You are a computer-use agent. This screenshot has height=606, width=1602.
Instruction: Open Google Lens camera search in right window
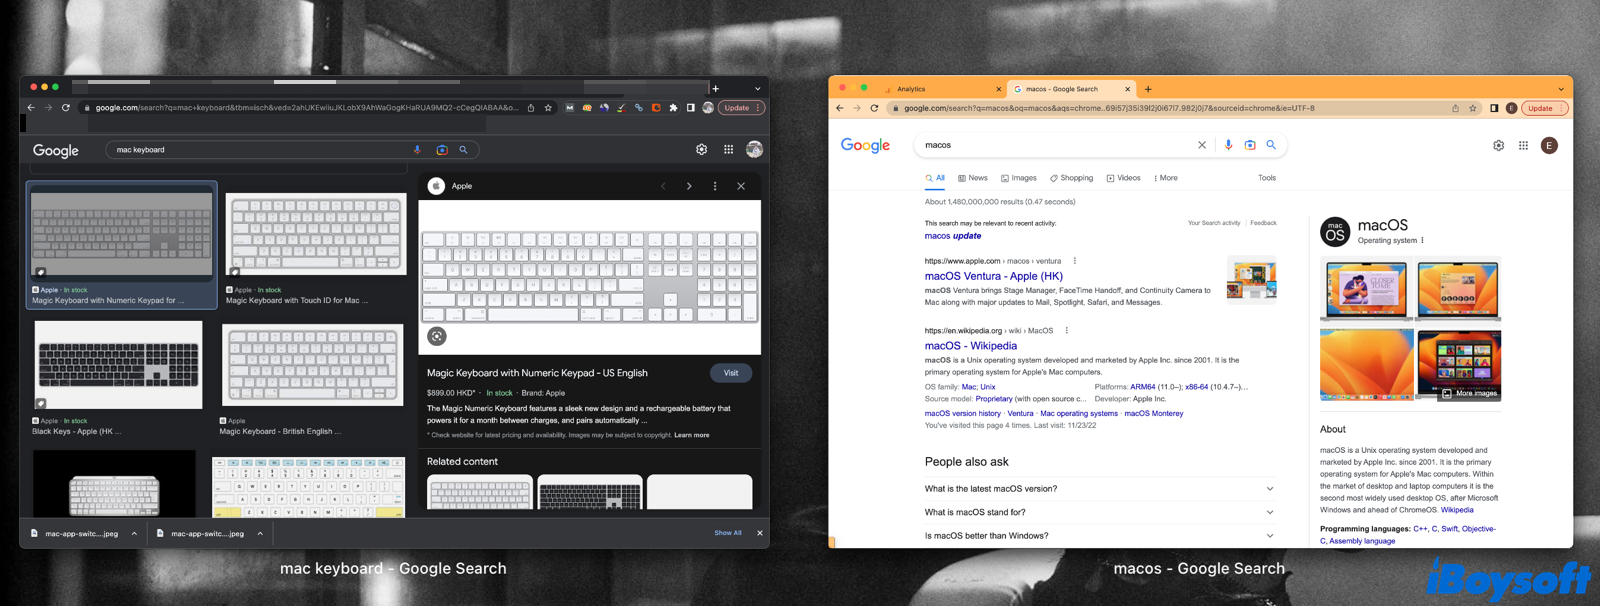[1250, 145]
